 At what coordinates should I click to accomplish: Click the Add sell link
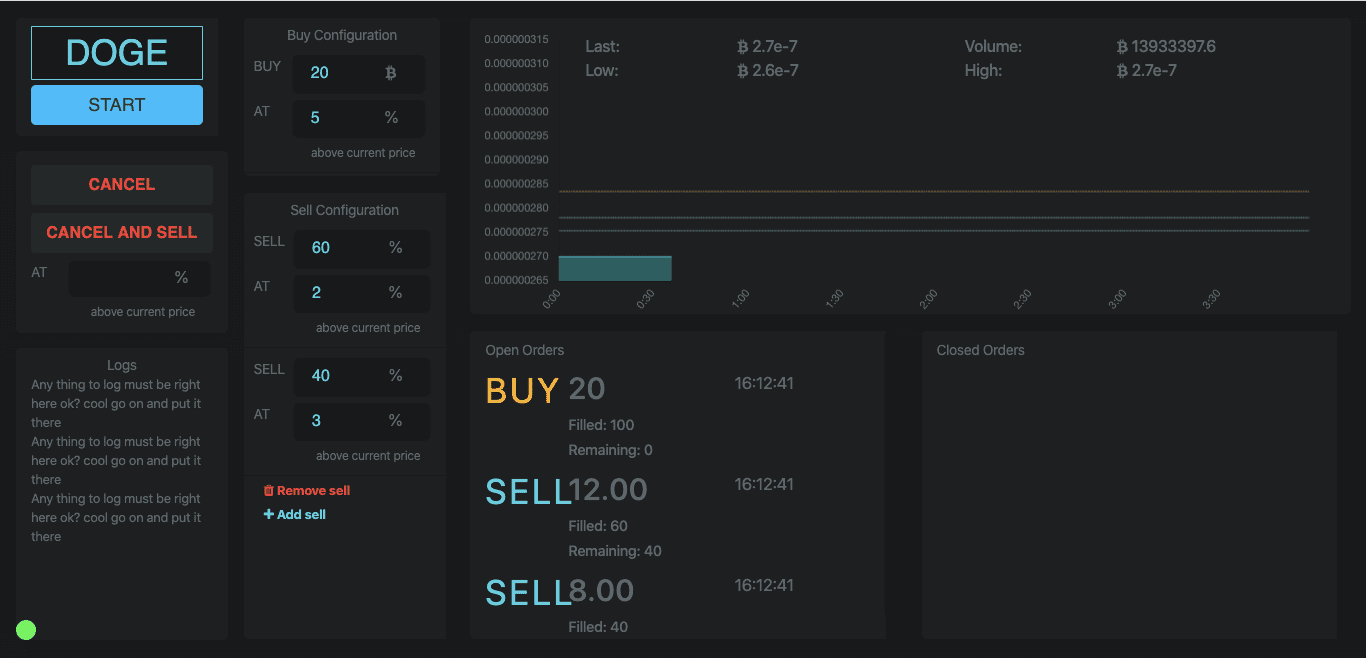click(x=295, y=515)
